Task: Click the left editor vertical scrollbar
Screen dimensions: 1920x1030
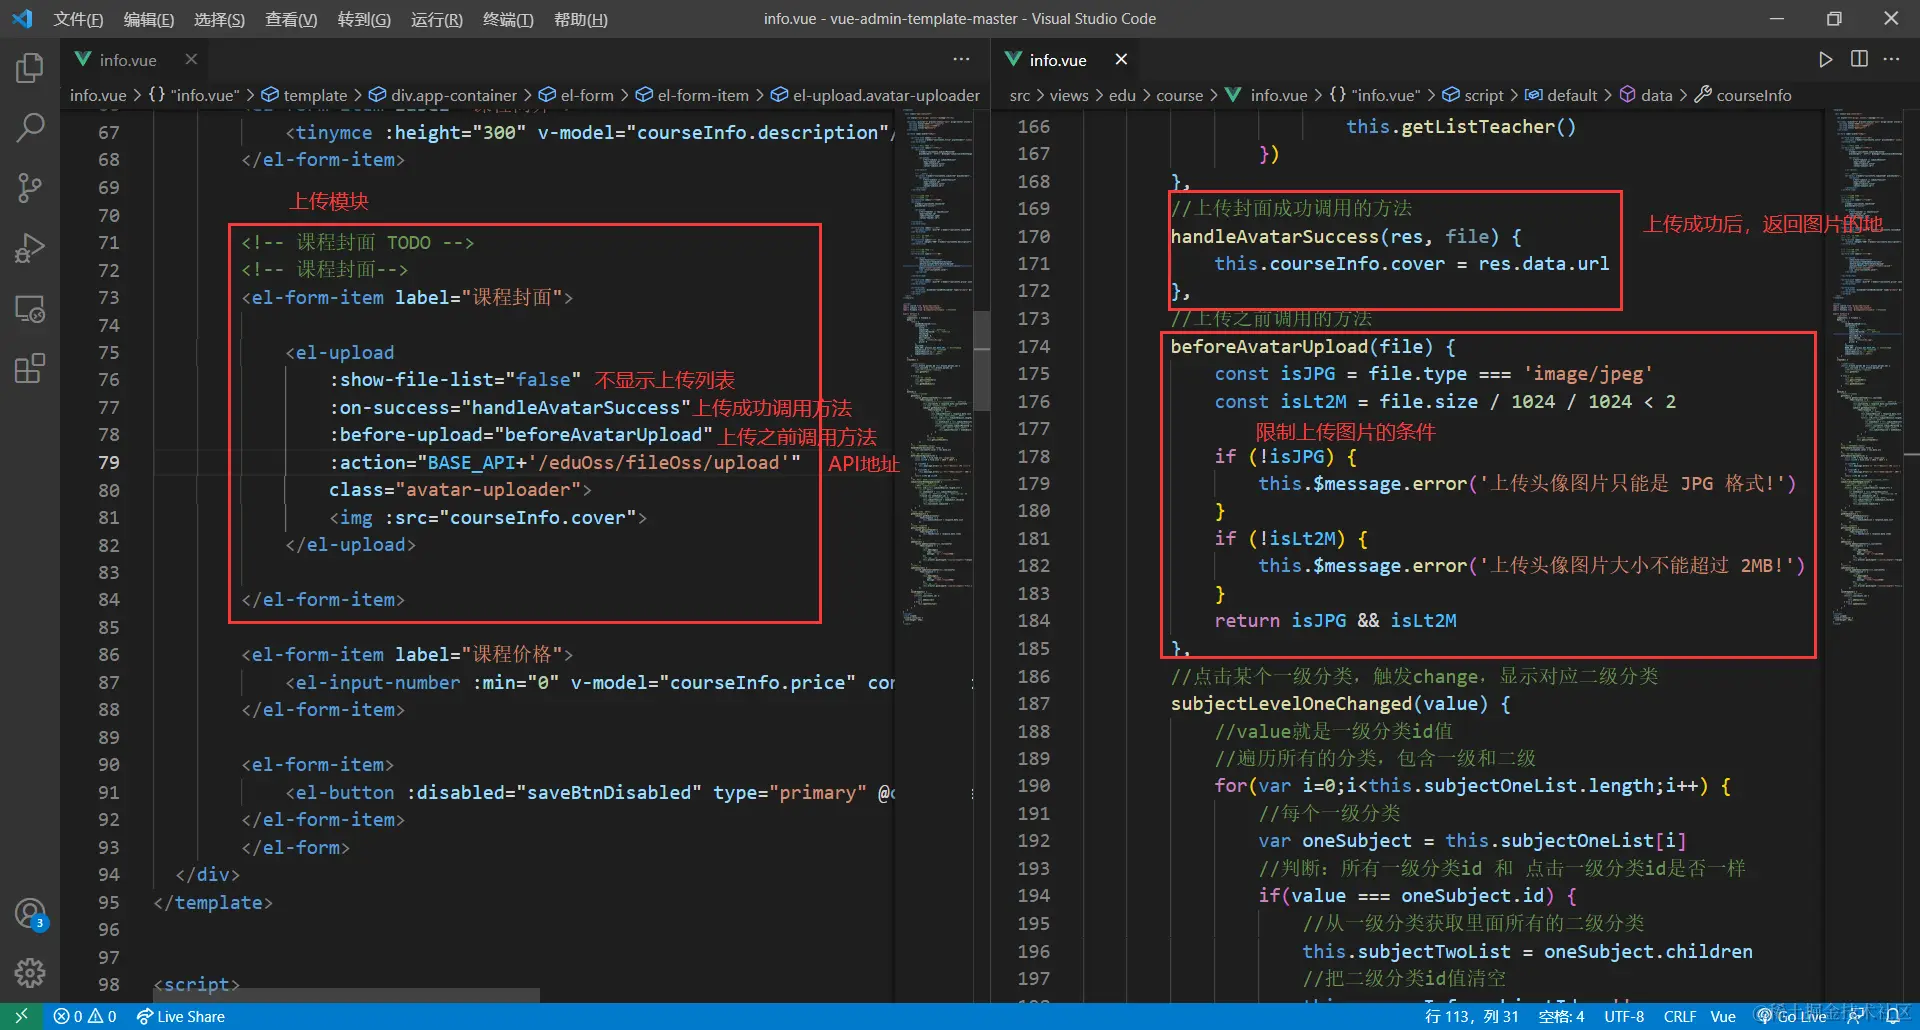Action: coord(982,361)
